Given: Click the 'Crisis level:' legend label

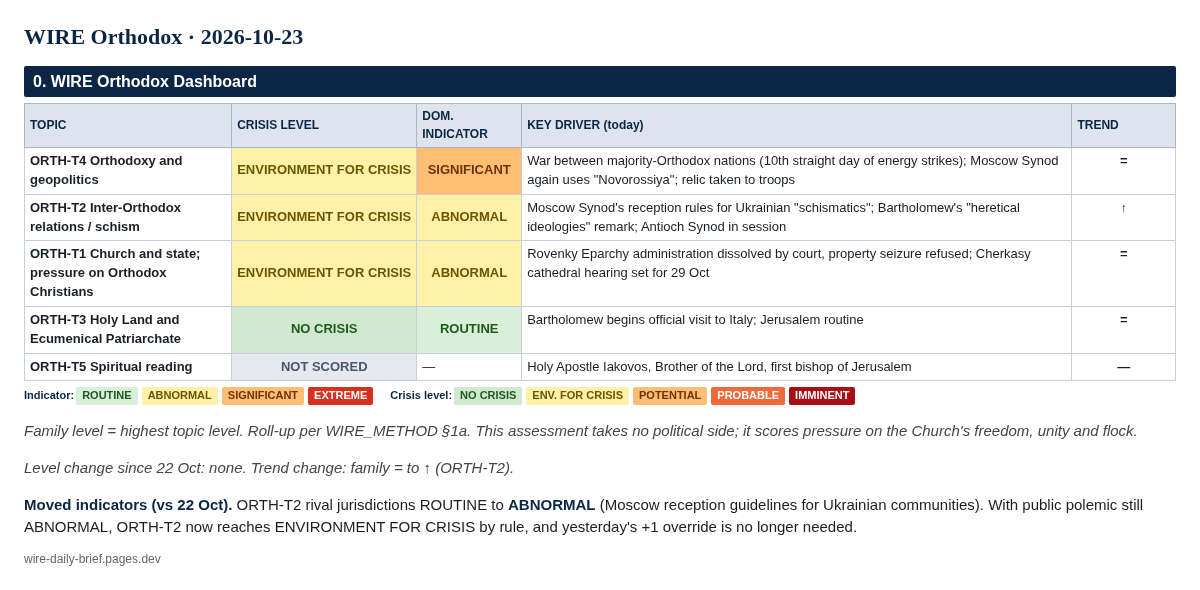Looking at the screenshot, I should pos(421,396).
